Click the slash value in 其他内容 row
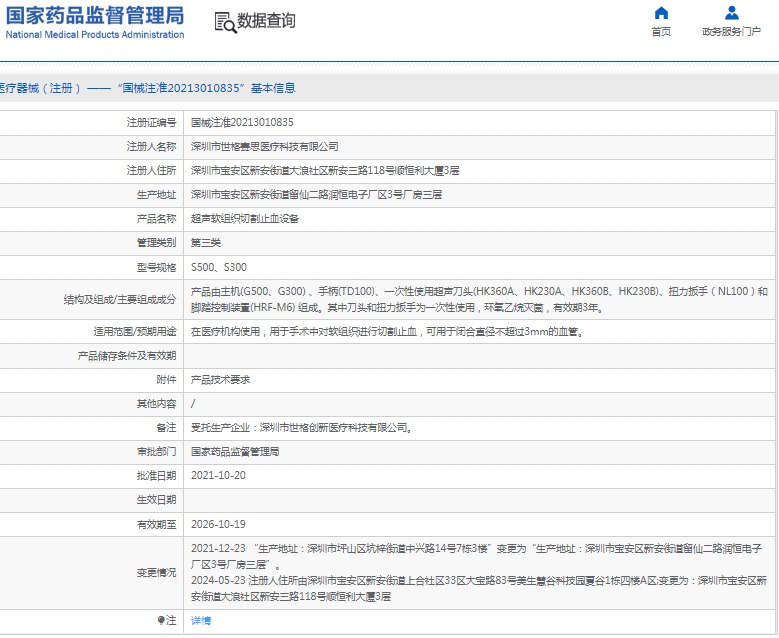The image size is (779, 638). [x=193, y=403]
